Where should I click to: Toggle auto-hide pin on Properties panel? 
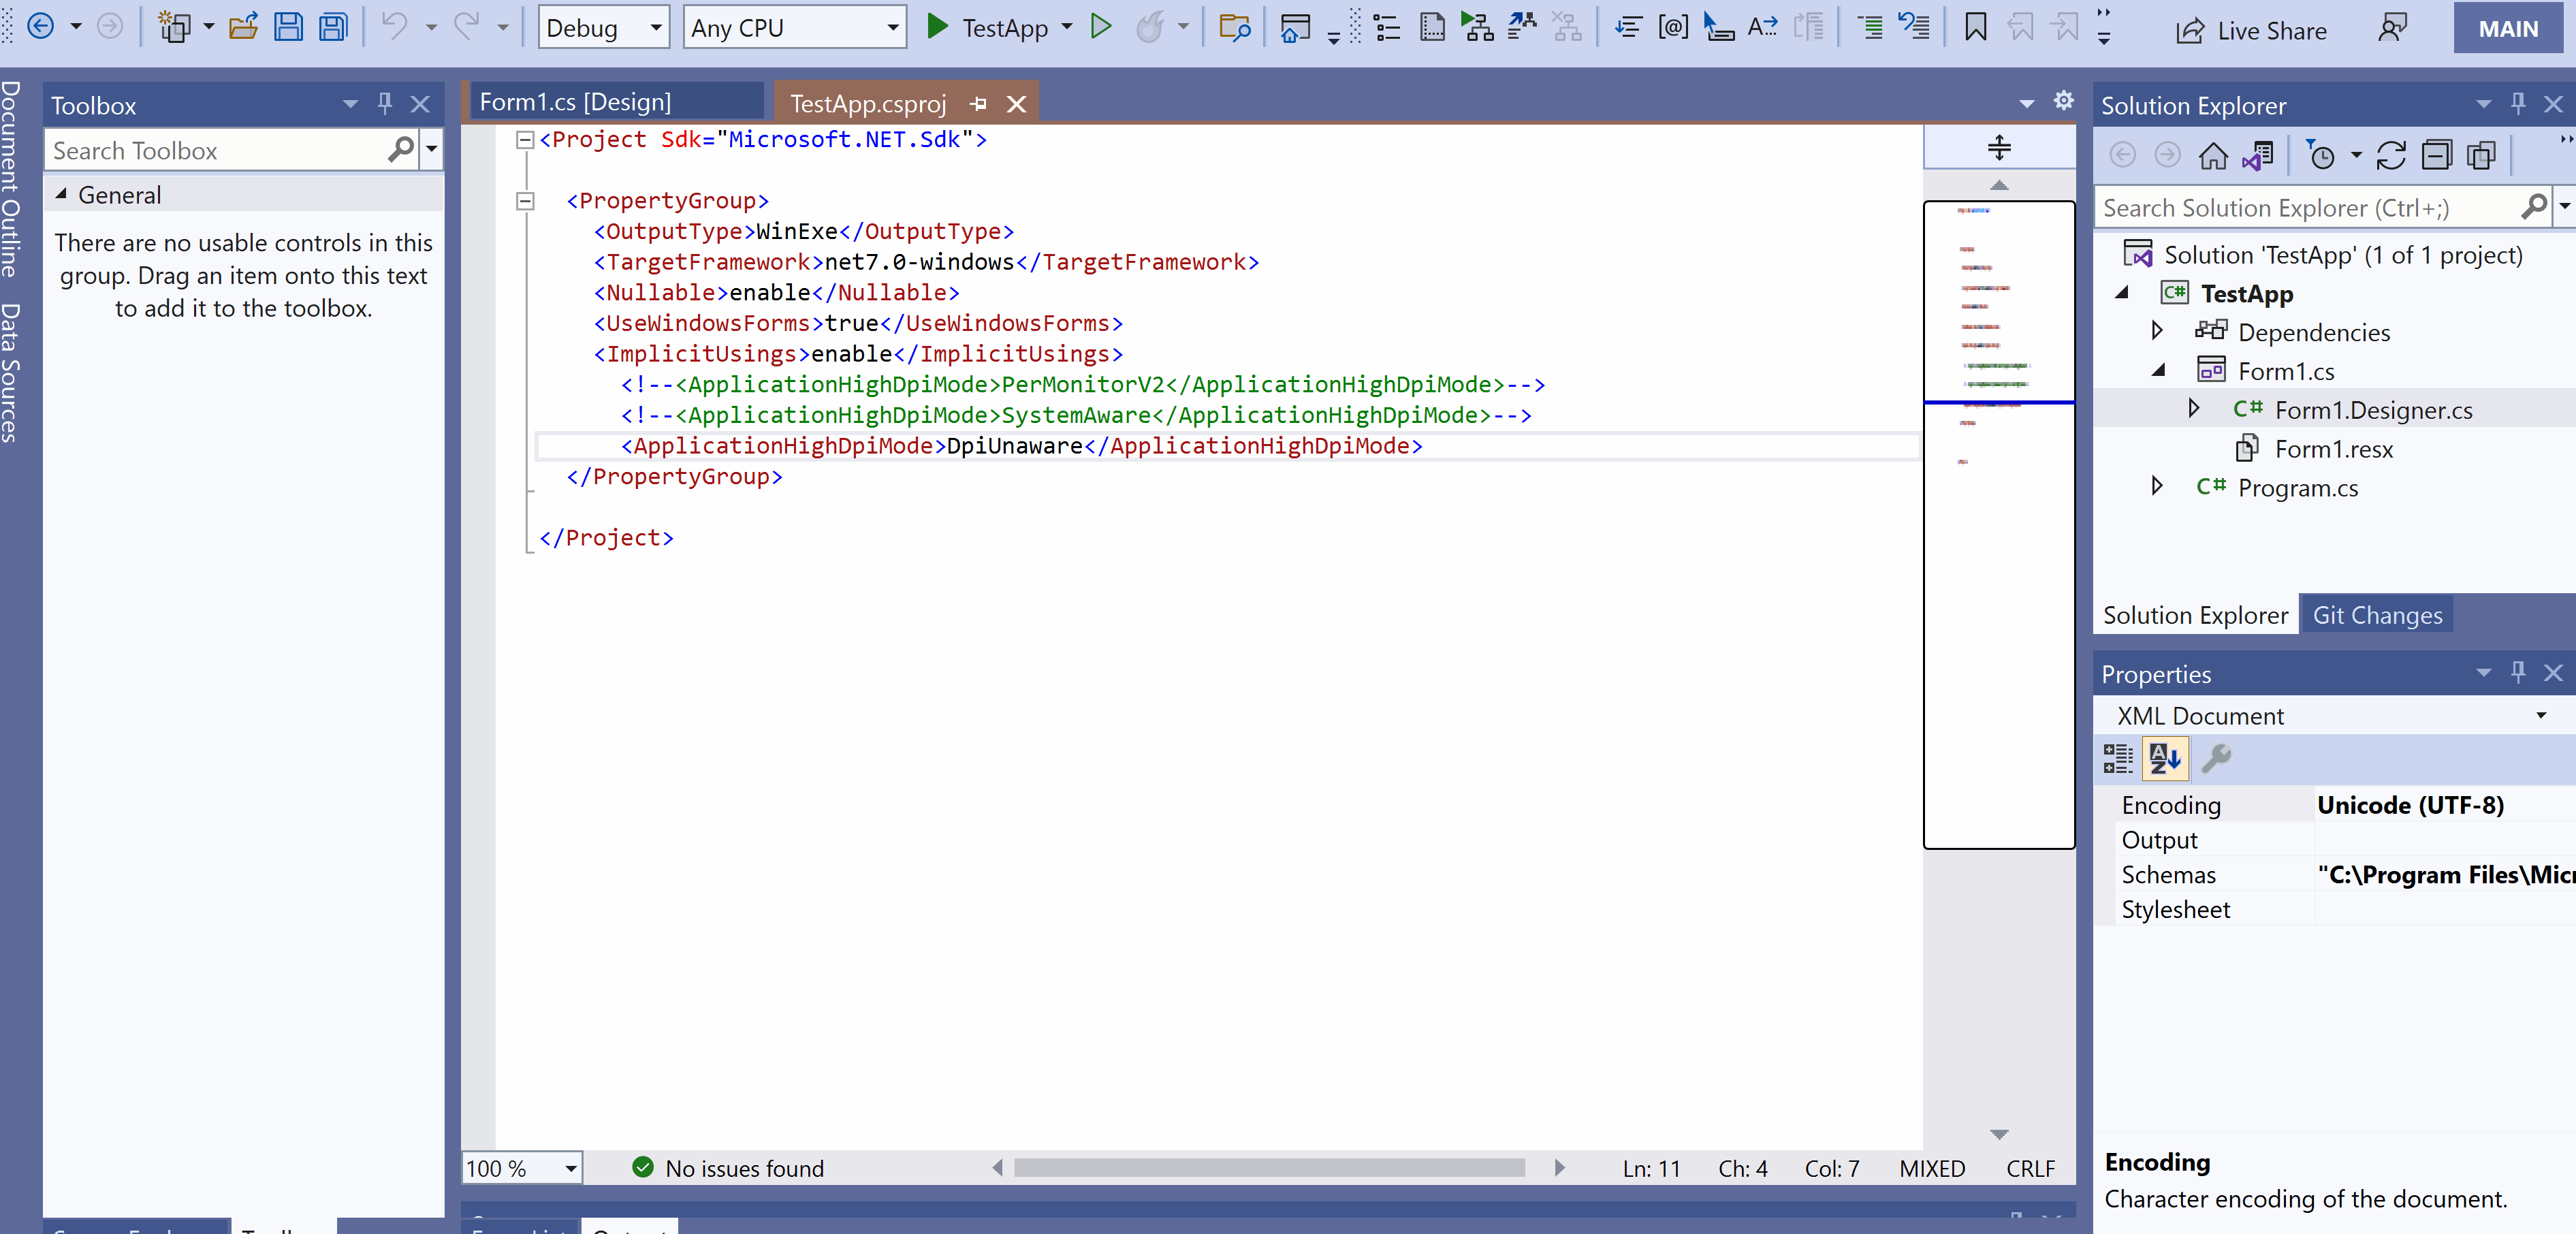(x=2518, y=672)
